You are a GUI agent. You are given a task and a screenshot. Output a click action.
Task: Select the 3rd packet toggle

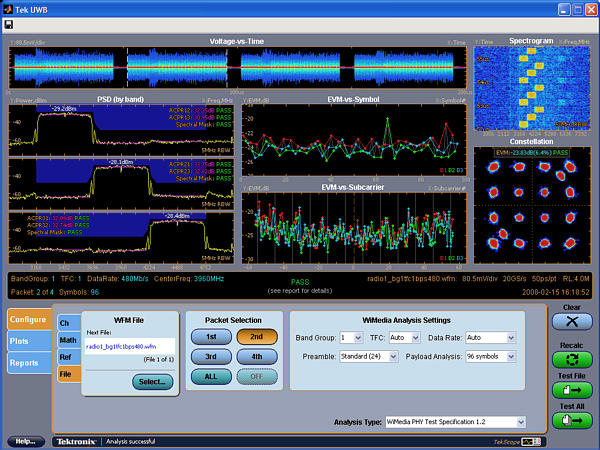[211, 355]
